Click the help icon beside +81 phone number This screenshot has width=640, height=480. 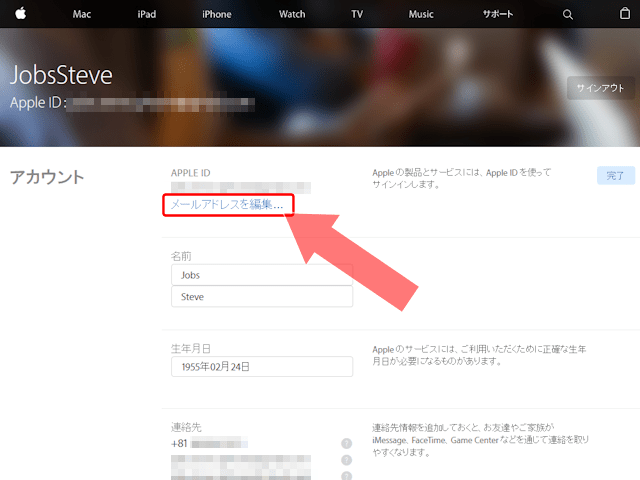[x=347, y=443]
